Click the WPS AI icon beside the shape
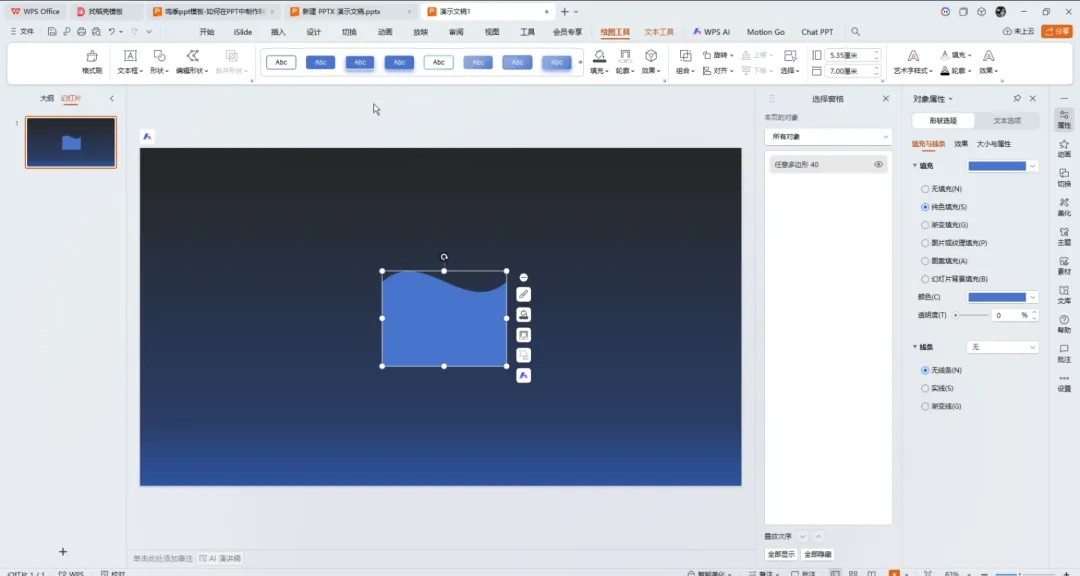The height and width of the screenshot is (576, 1080). [523, 376]
